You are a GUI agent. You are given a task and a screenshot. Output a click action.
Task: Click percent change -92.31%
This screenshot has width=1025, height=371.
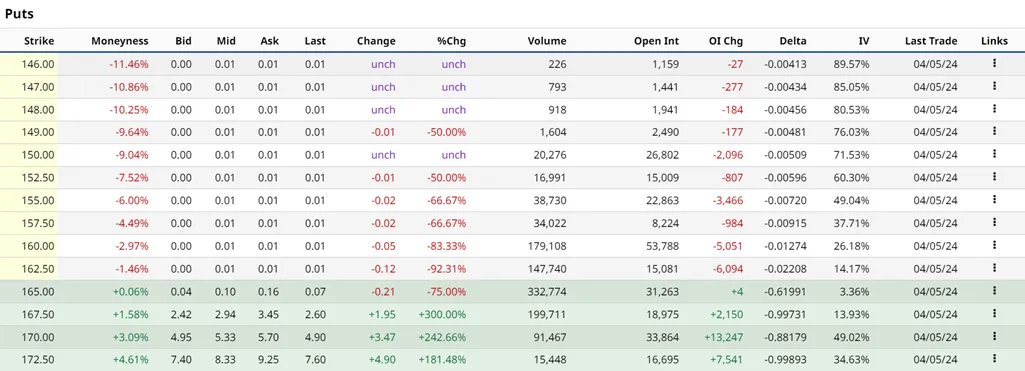click(x=446, y=269)
